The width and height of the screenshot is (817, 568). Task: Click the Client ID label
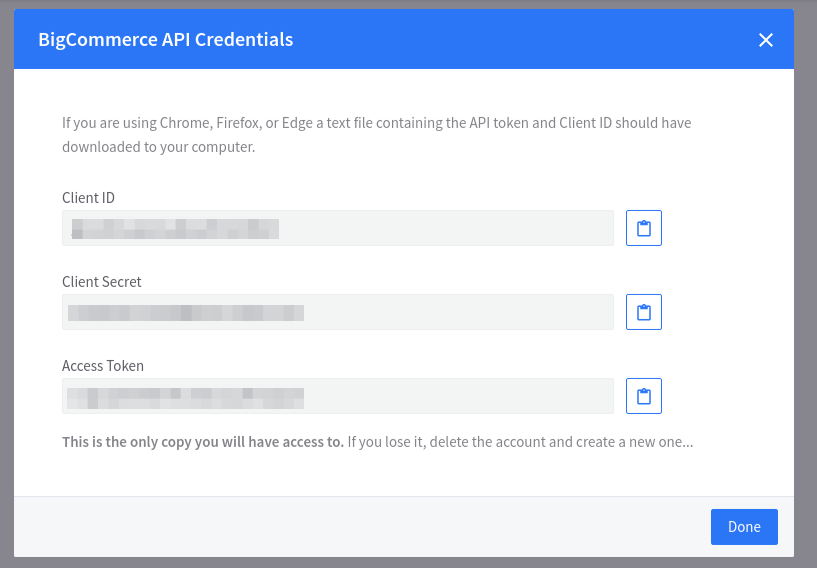pyautogui.click(x=95, y=198)
